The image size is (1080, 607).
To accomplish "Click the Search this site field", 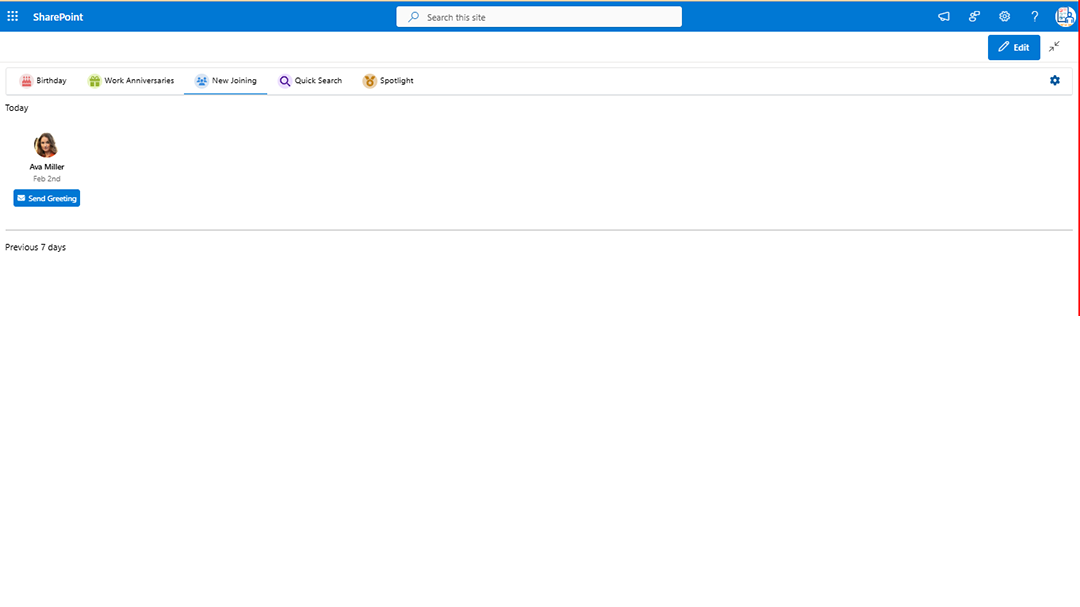I will coord(538,16).
